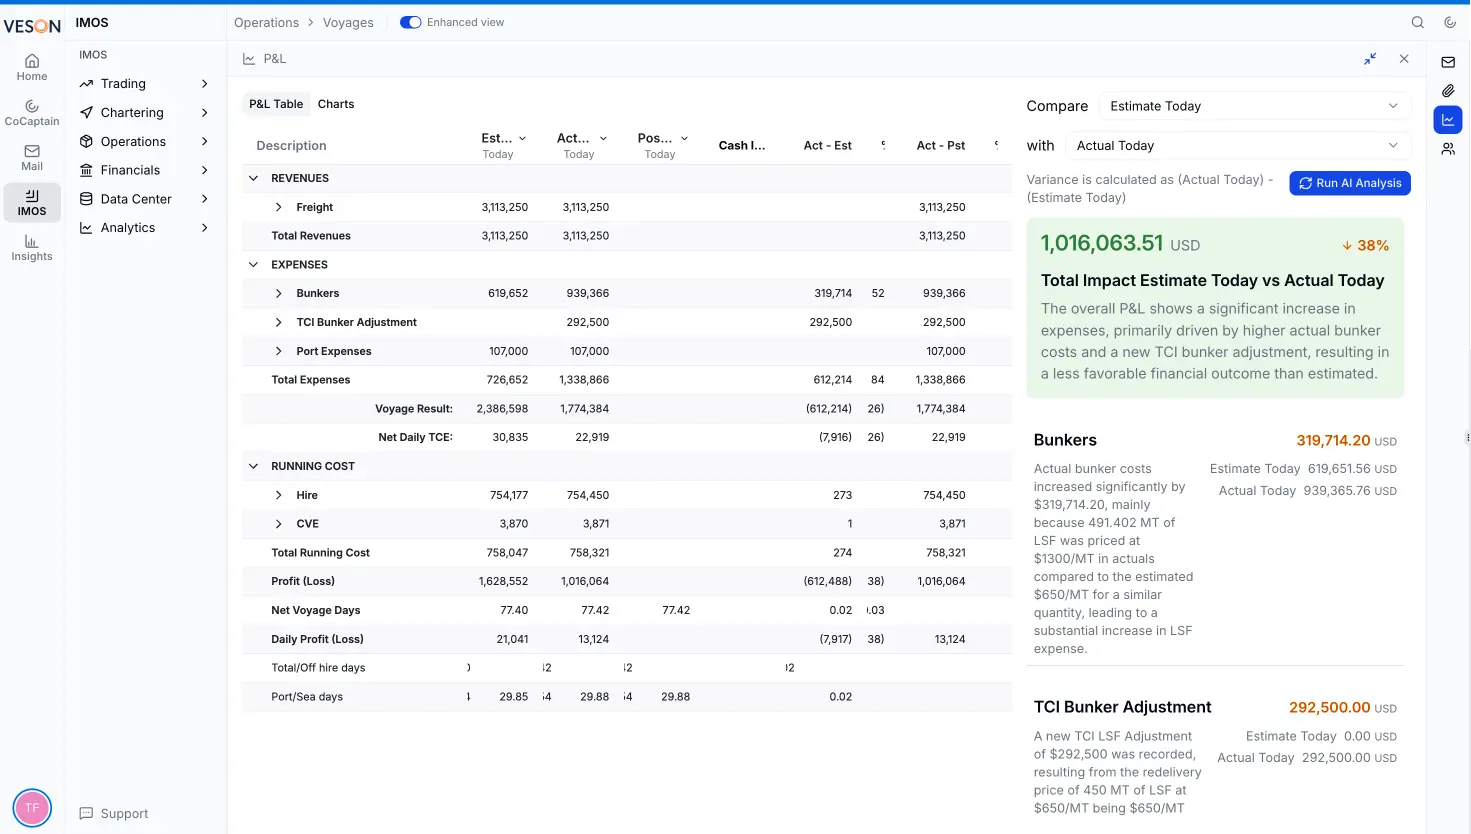1471x834 pixels.
Task: Click the Total Expenses row label
Action: coord(311,380)
